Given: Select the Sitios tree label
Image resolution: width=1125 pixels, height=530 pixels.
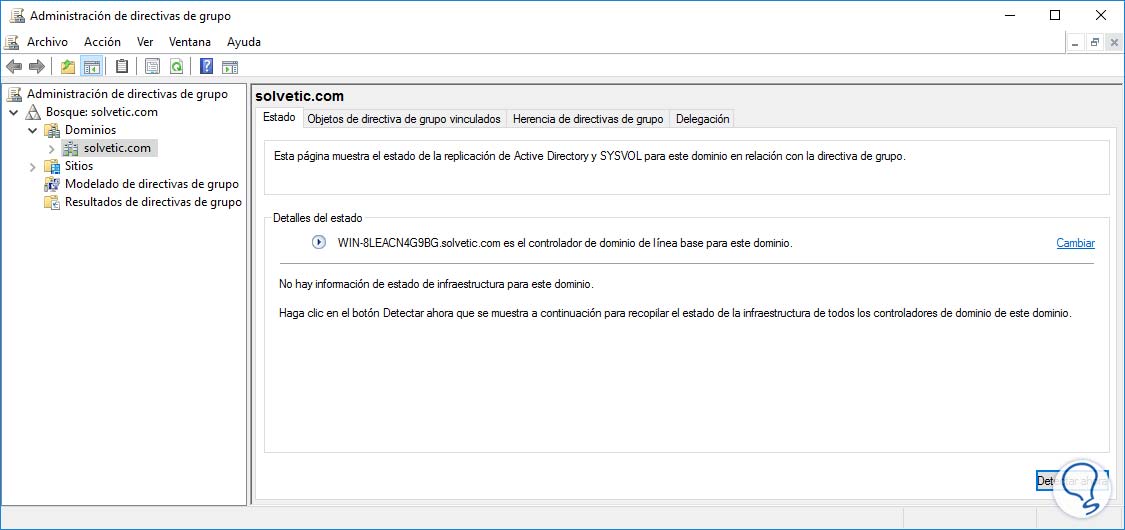Looking at the screenshot, I should pos(78,166).
